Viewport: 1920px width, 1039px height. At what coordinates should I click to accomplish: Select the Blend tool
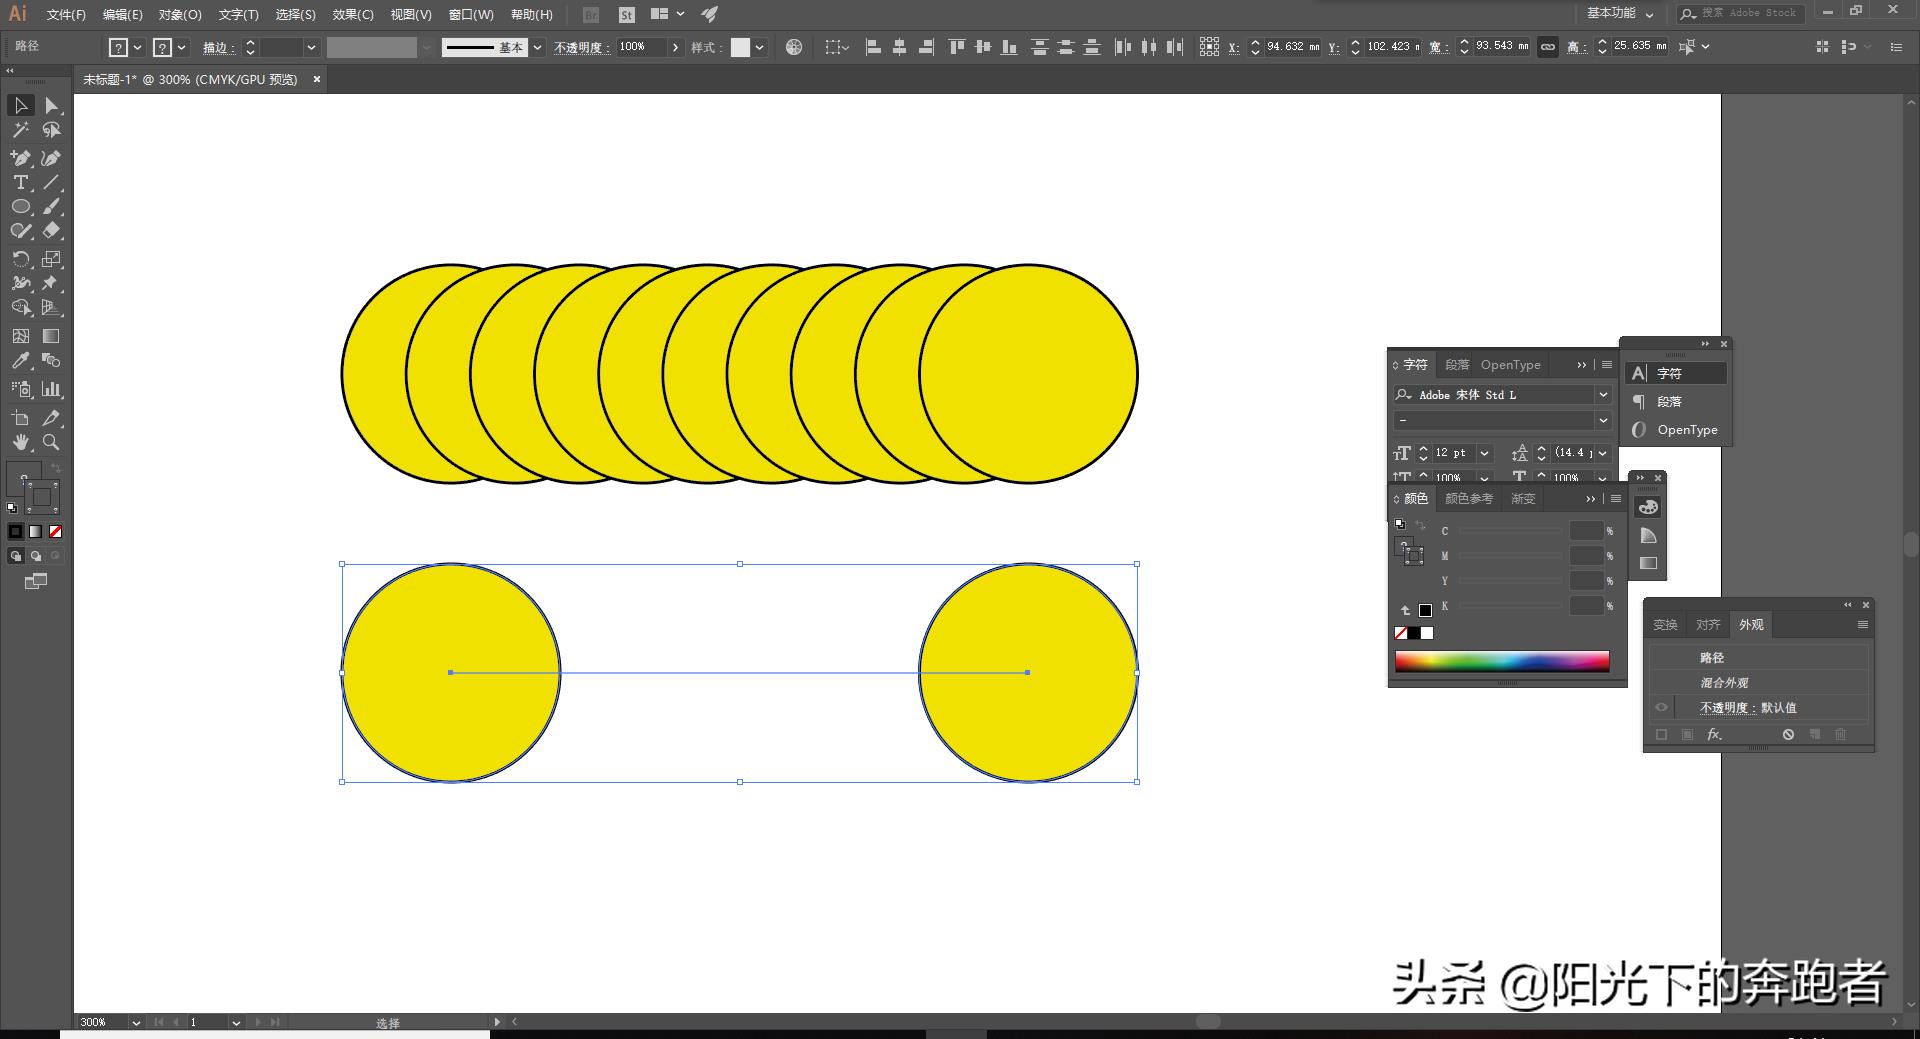[51, 360]
